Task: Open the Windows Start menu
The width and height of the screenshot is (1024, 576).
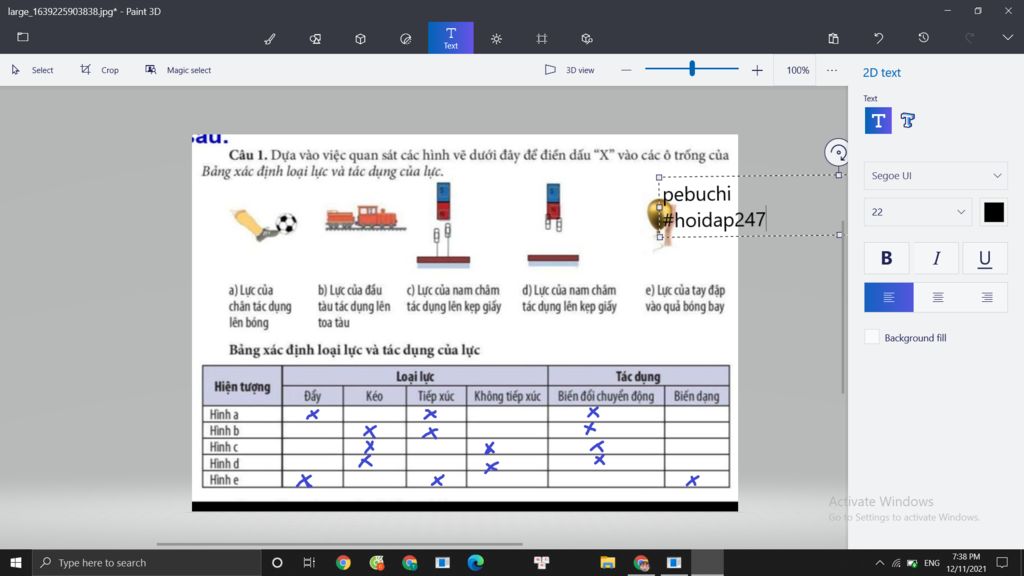Action: coord(16,562)
